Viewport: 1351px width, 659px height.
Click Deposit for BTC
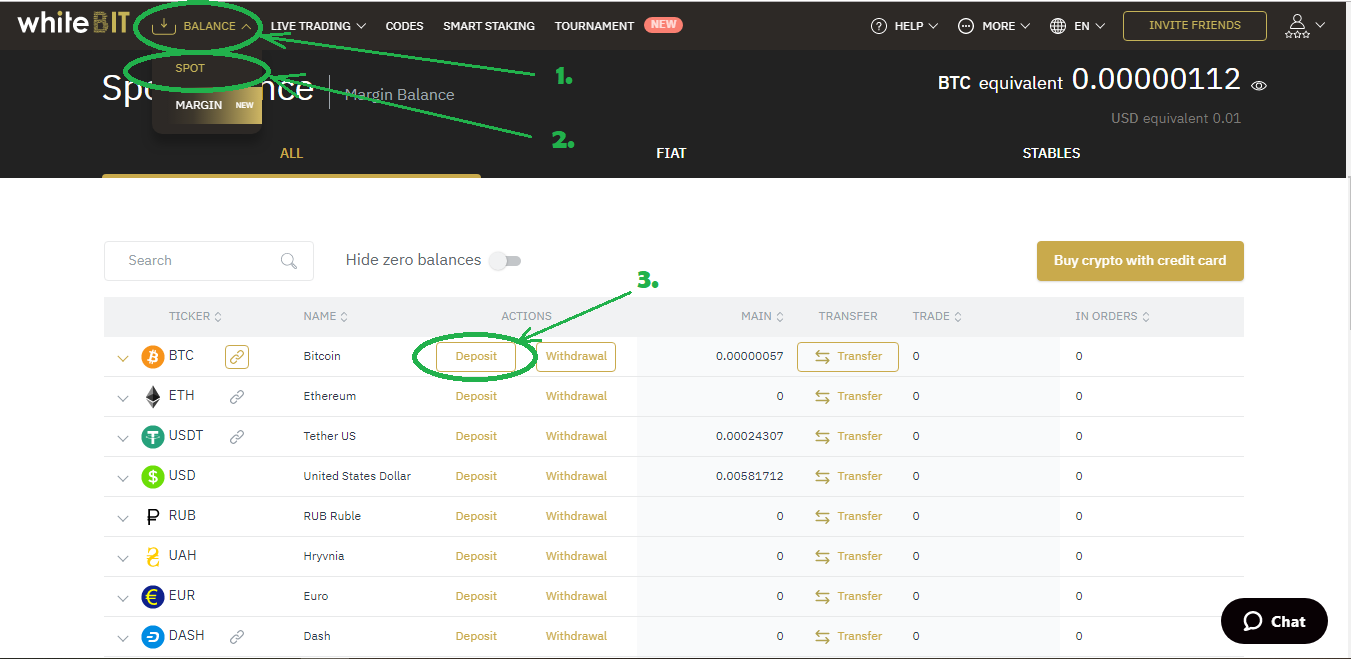pyautogui.click(x=476, y=356)
